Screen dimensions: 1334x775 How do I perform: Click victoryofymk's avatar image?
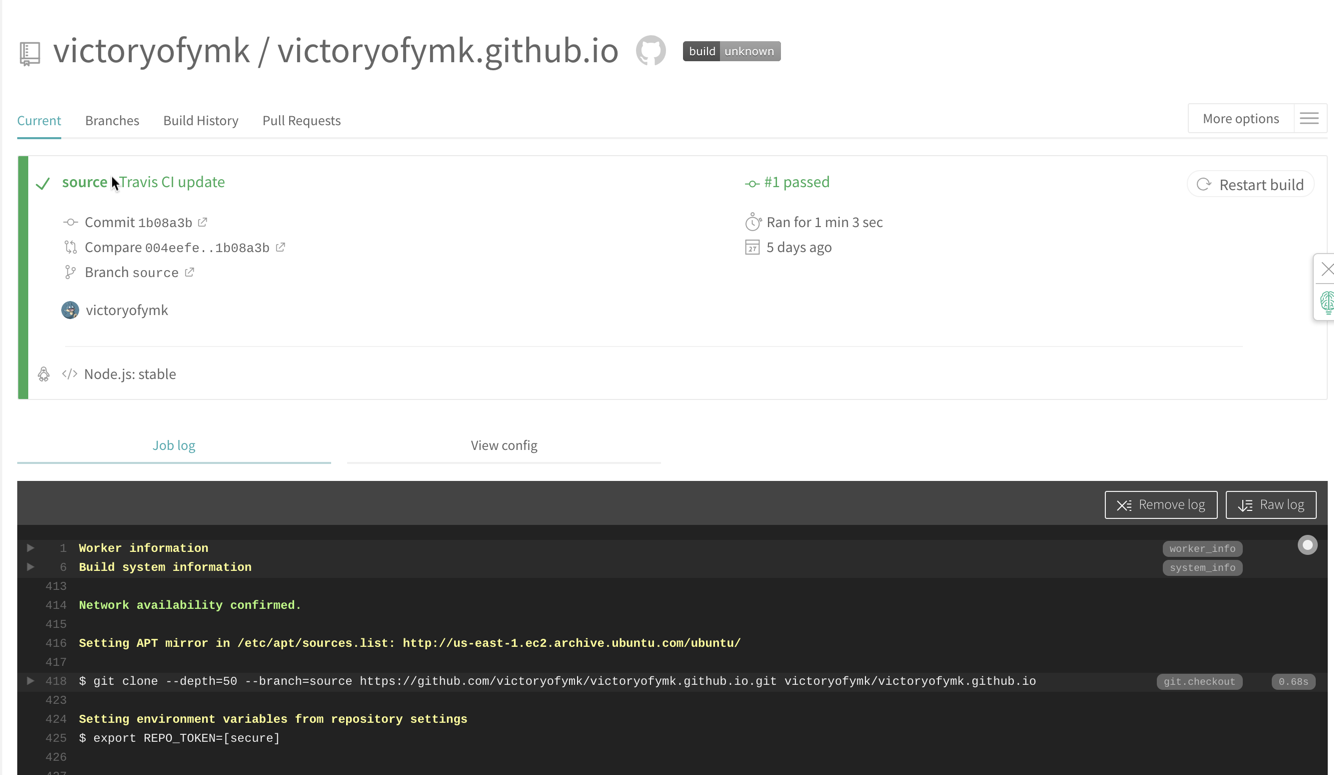[70, 310]
